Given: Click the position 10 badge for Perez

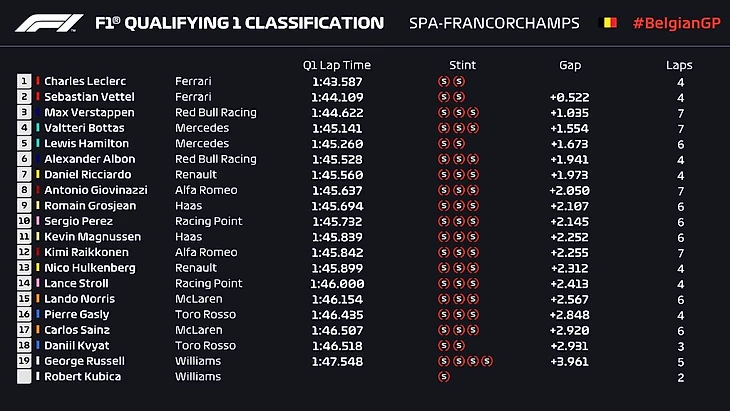Looking at the screenshot, I should coord(24,221).
